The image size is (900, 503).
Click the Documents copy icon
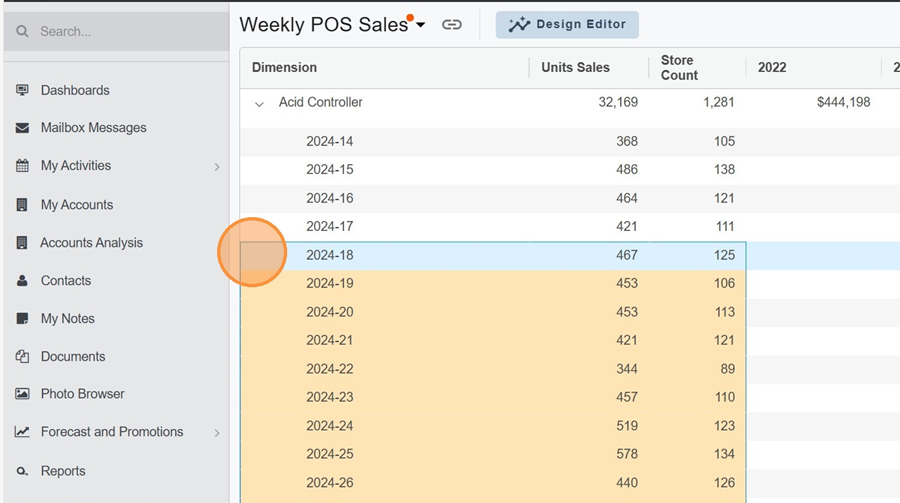click(x=22, y=357)
